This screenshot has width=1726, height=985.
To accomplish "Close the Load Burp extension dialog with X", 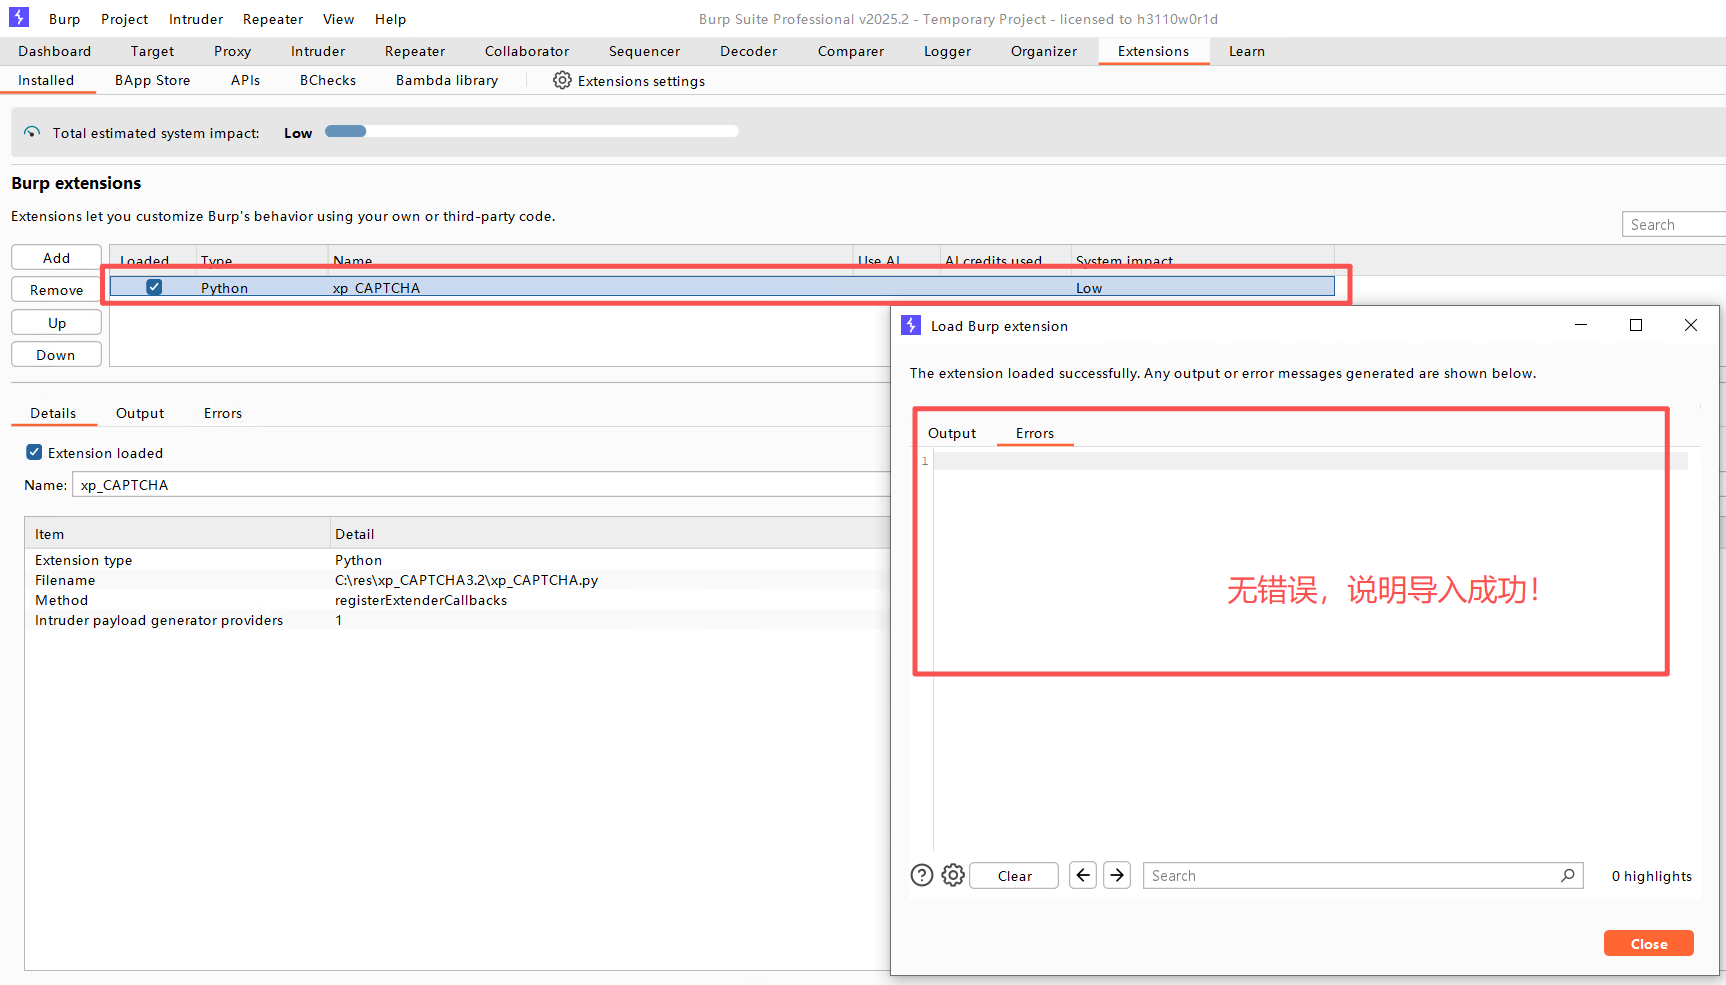I will click(x=1691, y=325).
